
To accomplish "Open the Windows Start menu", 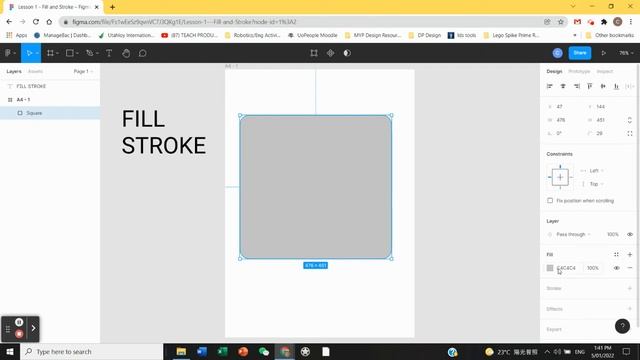I will [10, 351].
